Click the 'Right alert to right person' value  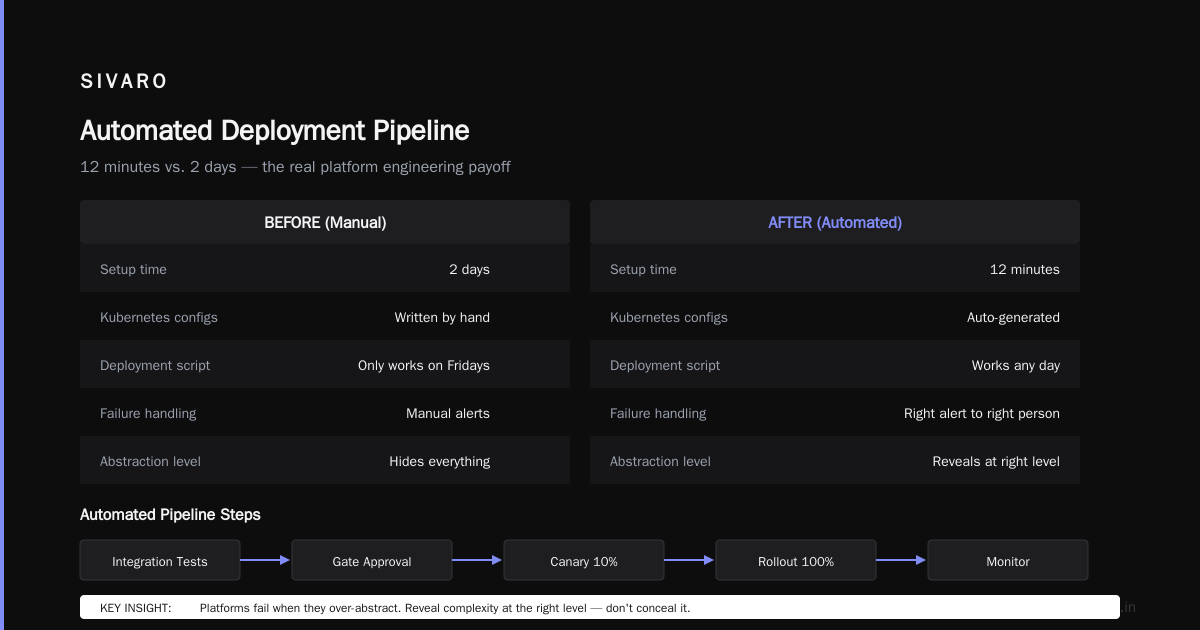(x=982, y=413)
